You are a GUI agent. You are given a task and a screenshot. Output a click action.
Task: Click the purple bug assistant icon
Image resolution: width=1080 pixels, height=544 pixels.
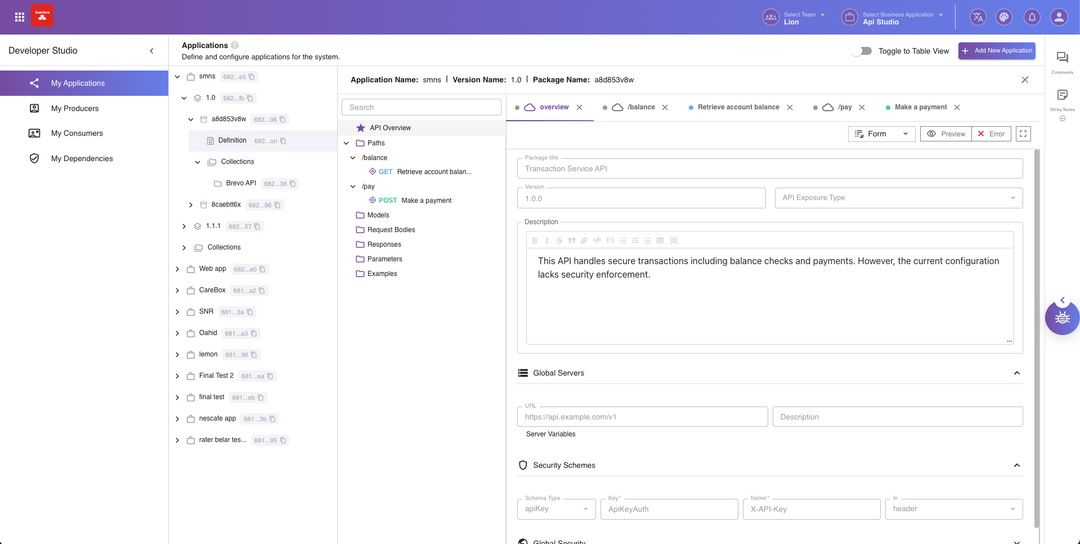coord(1062,318)
